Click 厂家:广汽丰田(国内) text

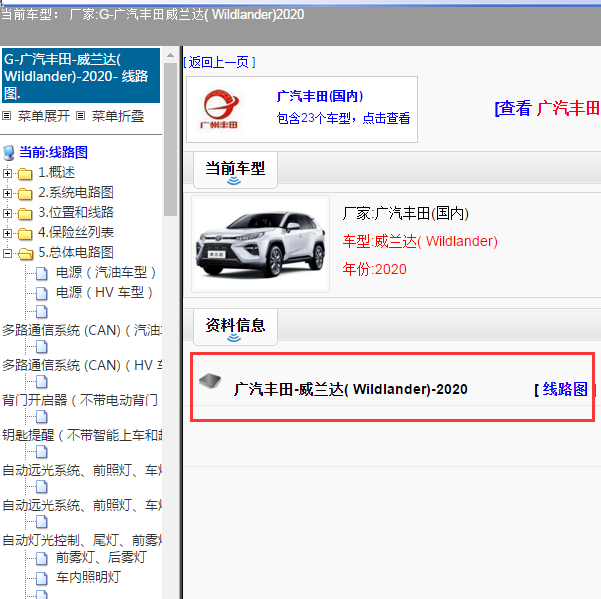[x=406, y=213]
